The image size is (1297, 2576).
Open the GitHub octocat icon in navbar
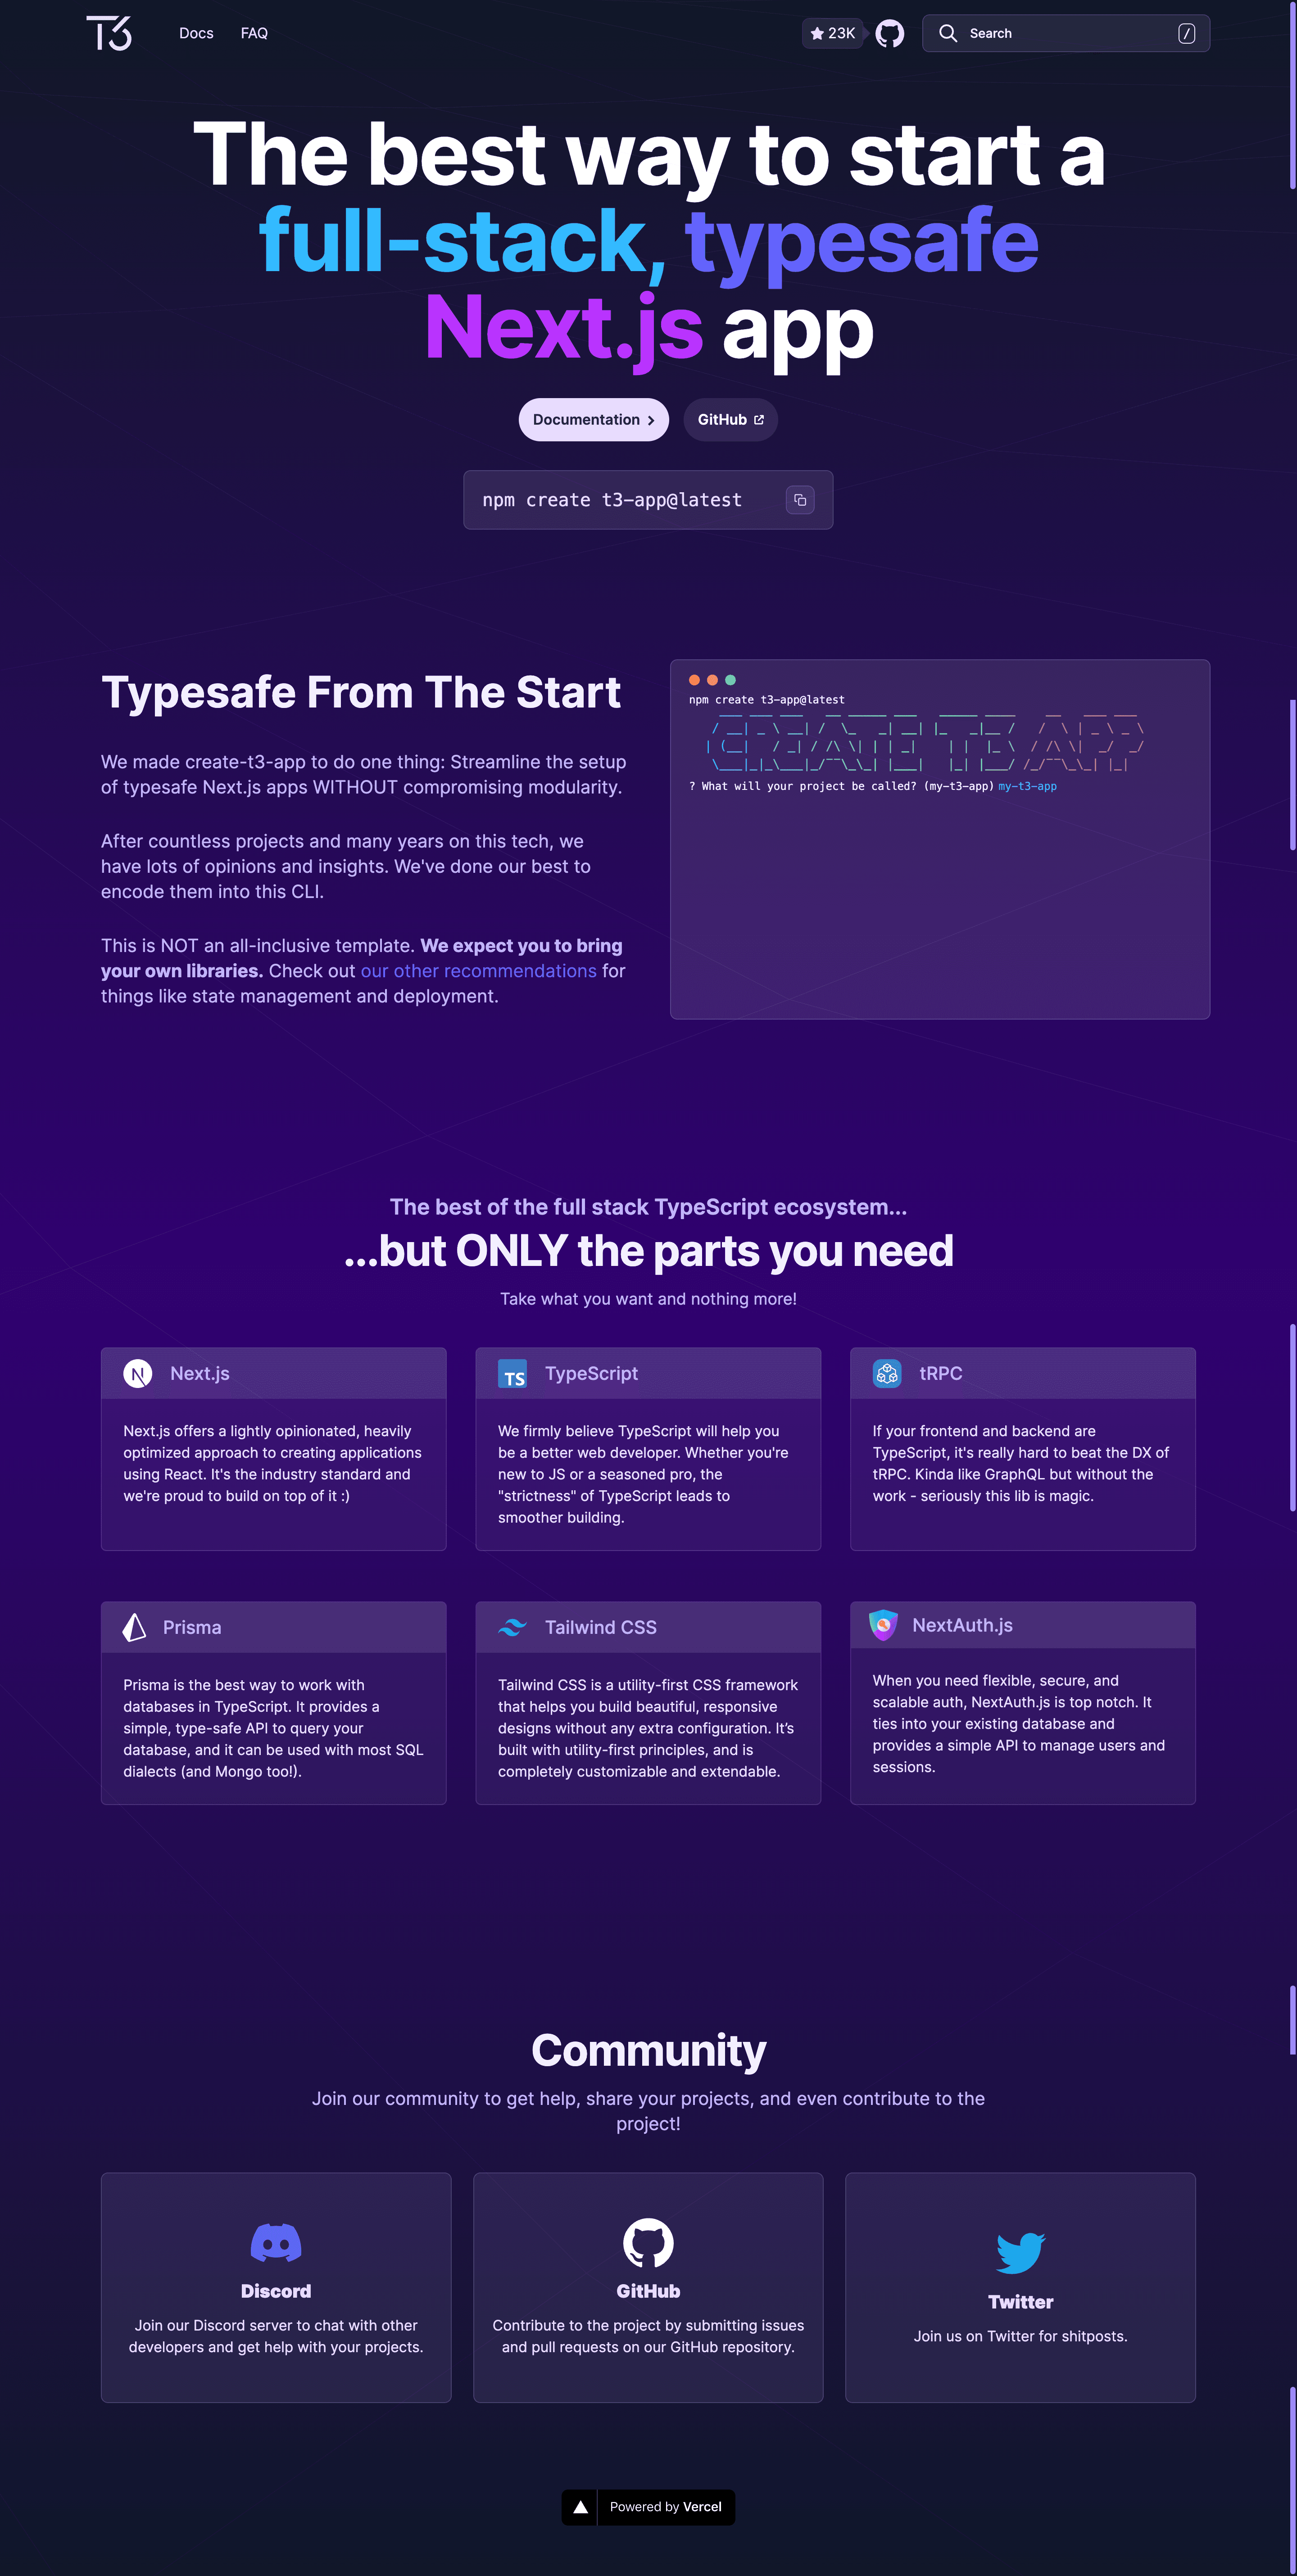pyautogui.click(x=889, y=33)
